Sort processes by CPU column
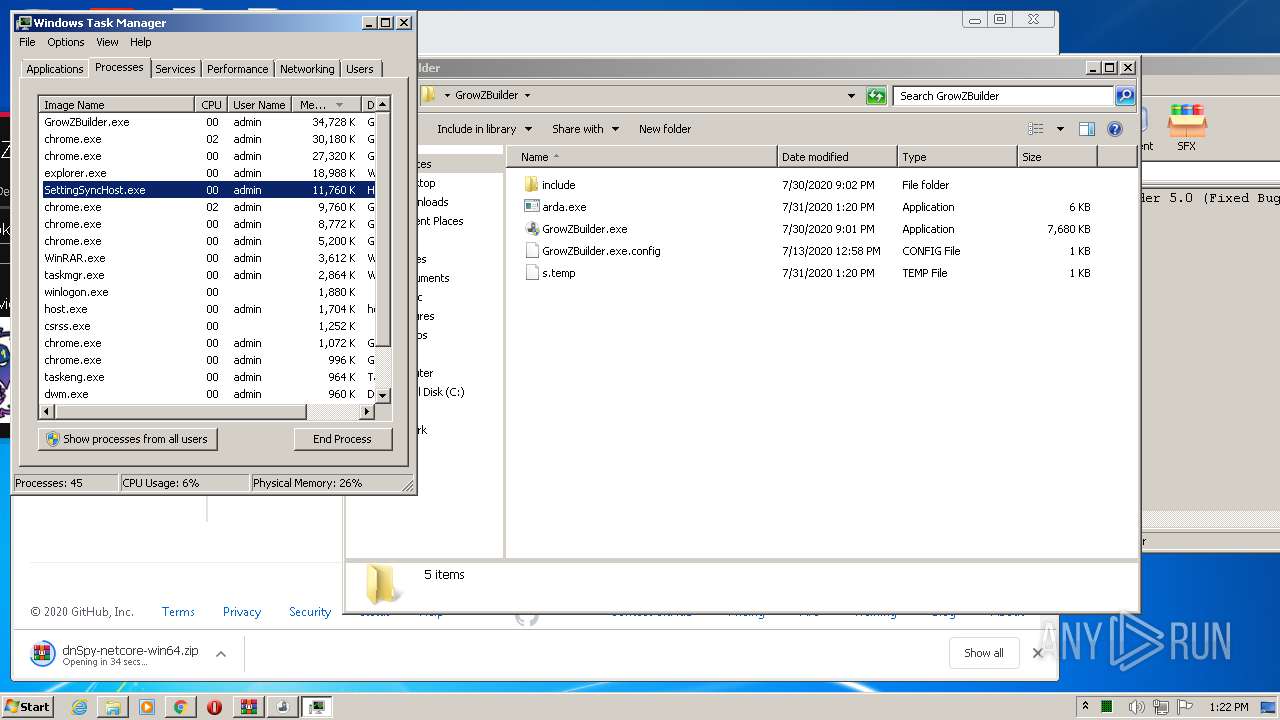The image size is (1280, 720). (211, 105)
